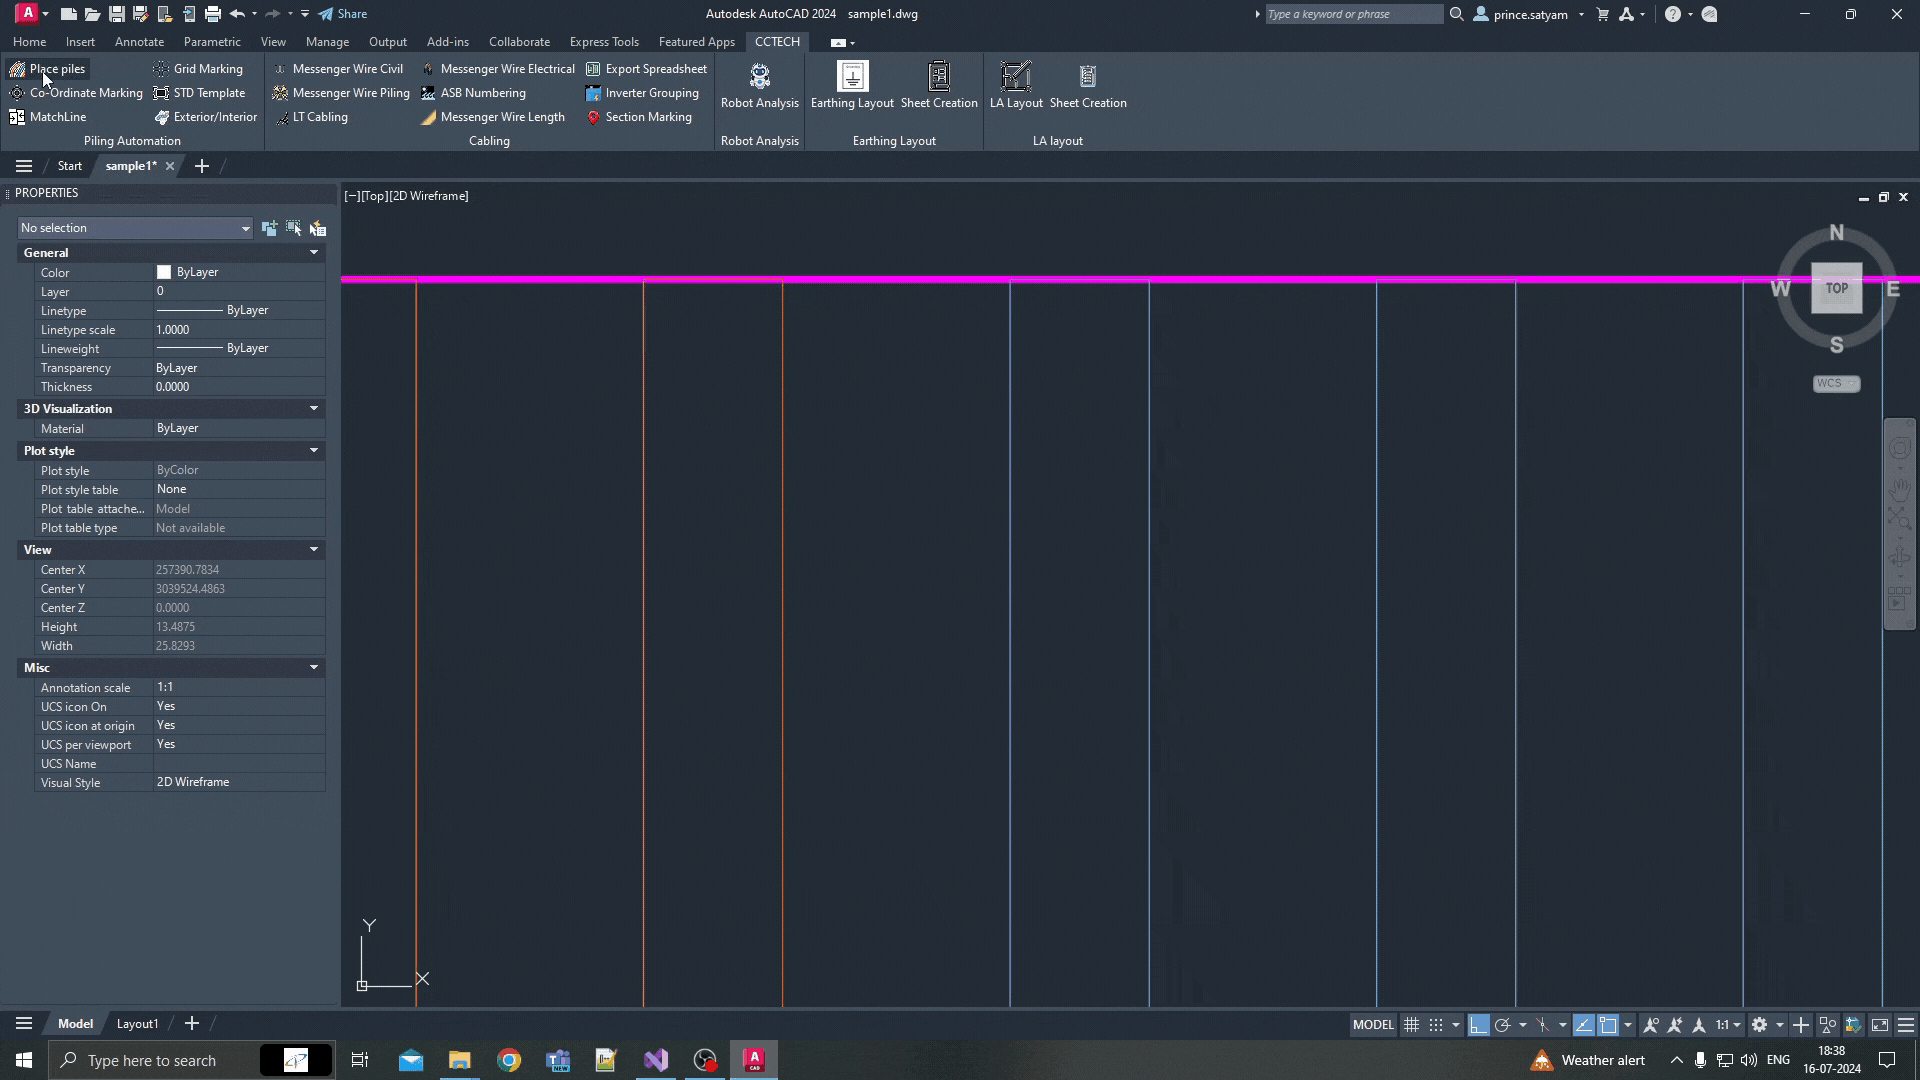1920x1080 pixels.
Task: Choose the ASB Numbering command
Action: [473, 93]
